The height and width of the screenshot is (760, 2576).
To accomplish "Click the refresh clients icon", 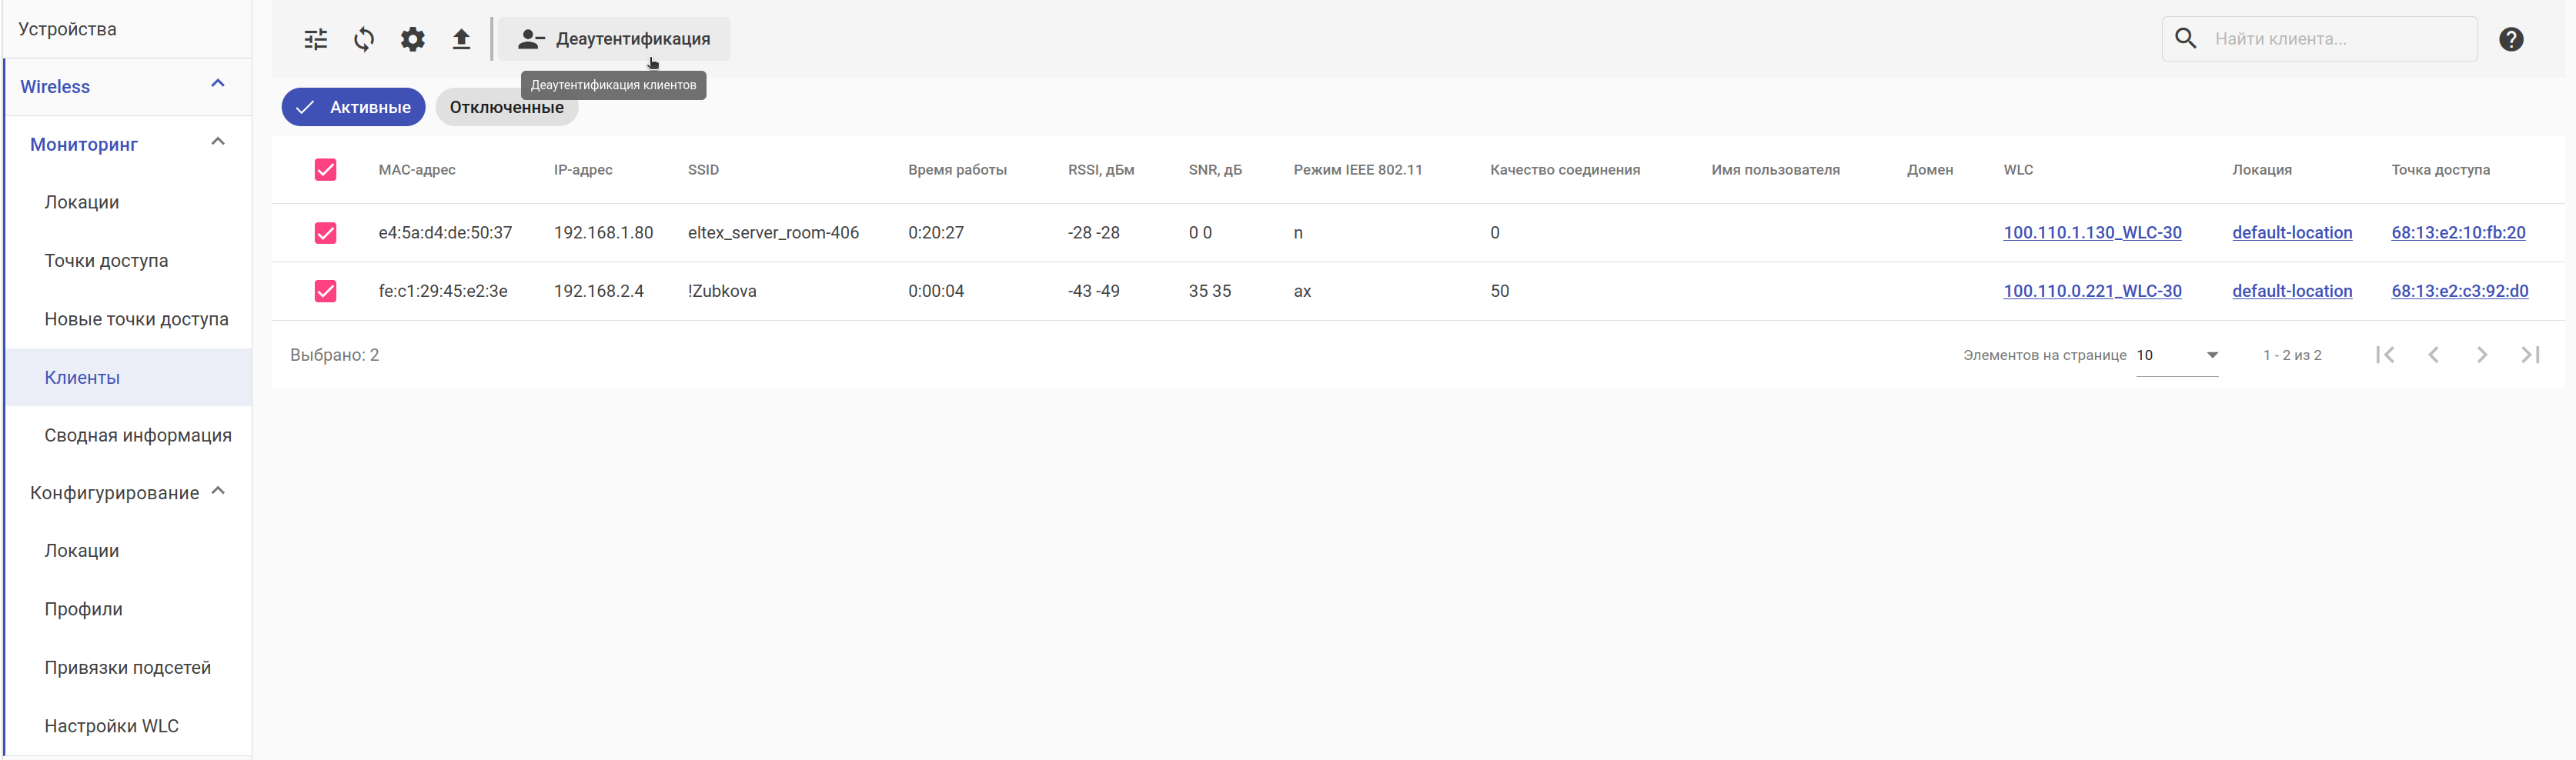I will (x=364, y=39).
